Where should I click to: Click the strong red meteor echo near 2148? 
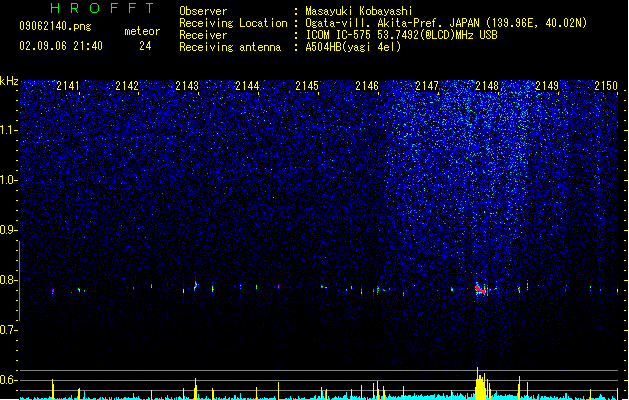pos(481,289)
